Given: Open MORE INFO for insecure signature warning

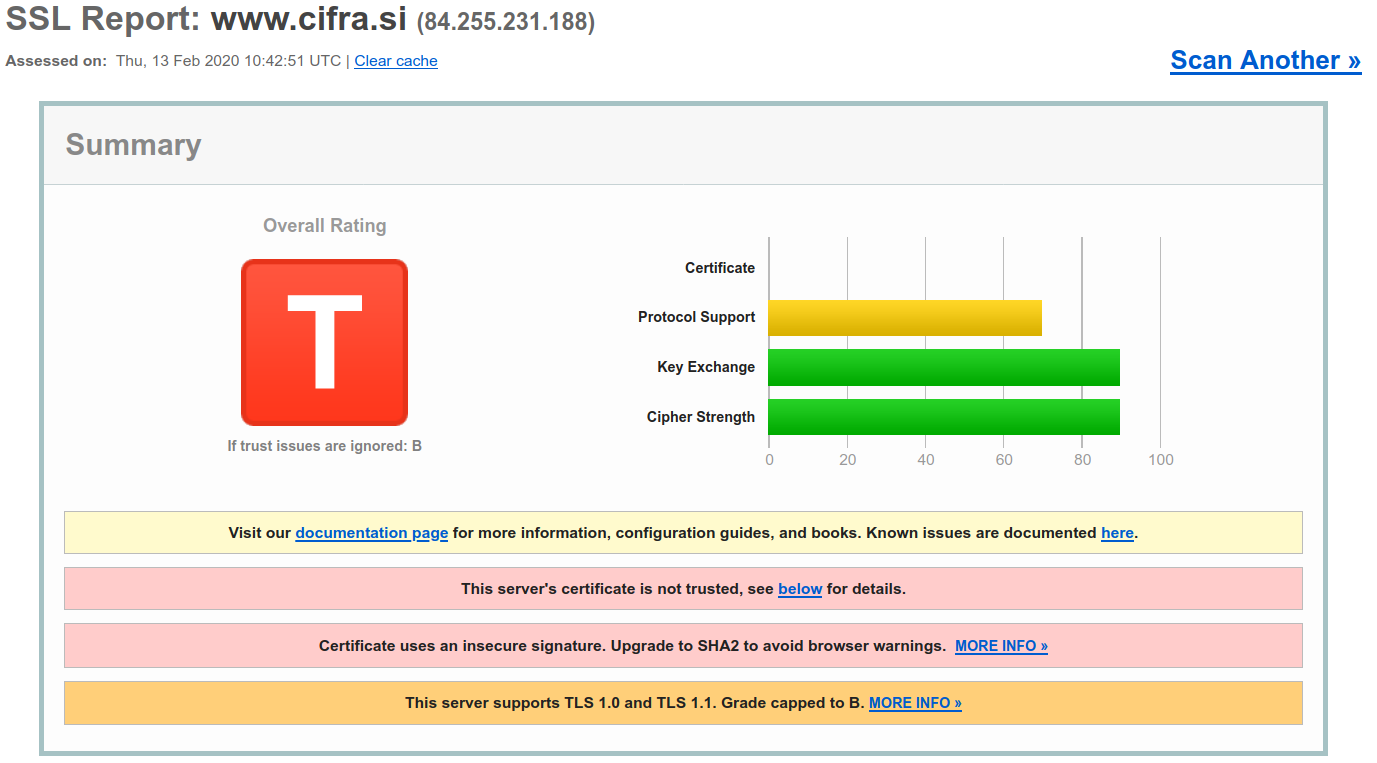Looking at the screenshot, I should [x=1001, y=646].
